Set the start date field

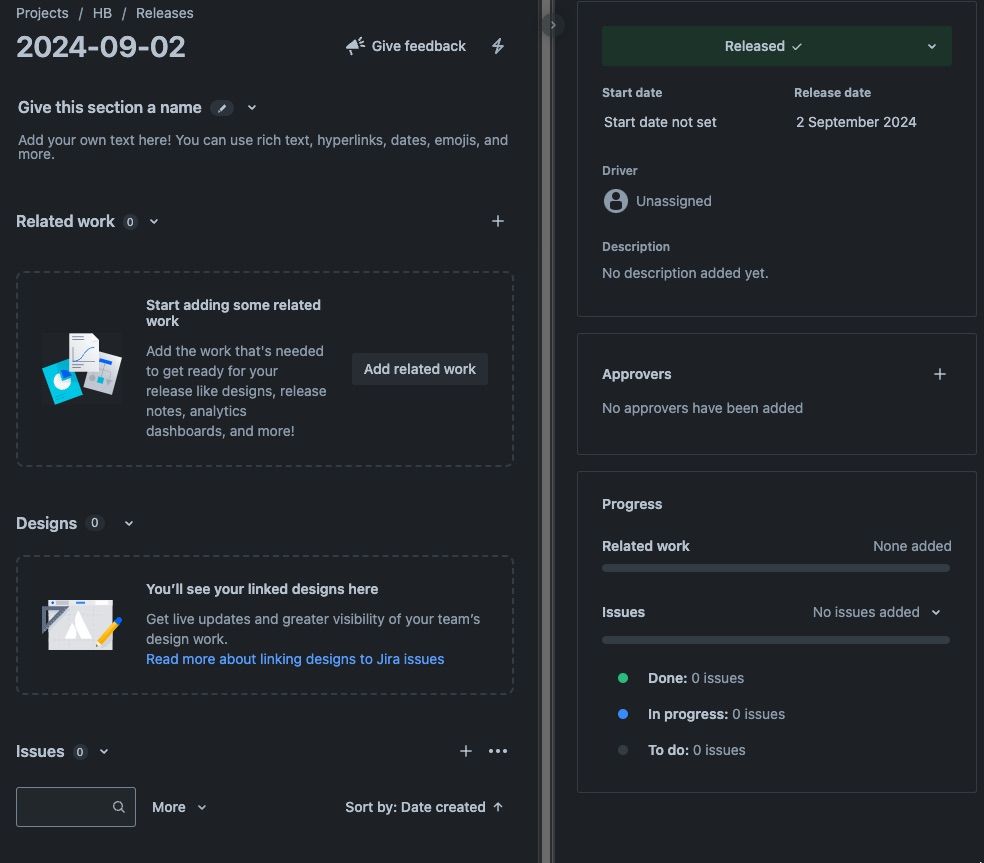pos(660,122)
